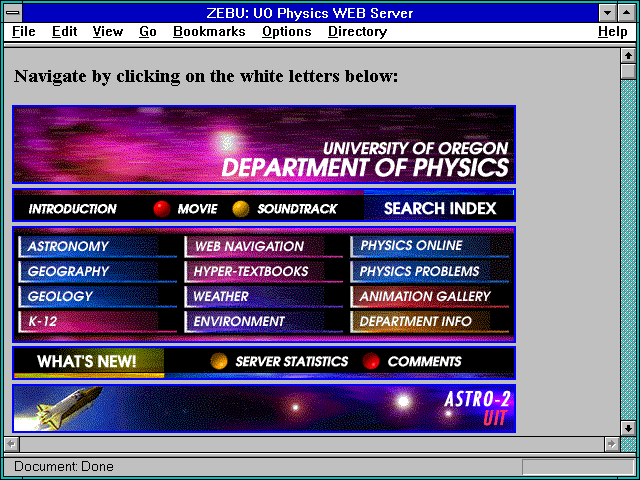Open the SERVER STATISTICS link
The height and width of the screenshot is (480, 640).
pyautogui.click(x=291, y=361)
